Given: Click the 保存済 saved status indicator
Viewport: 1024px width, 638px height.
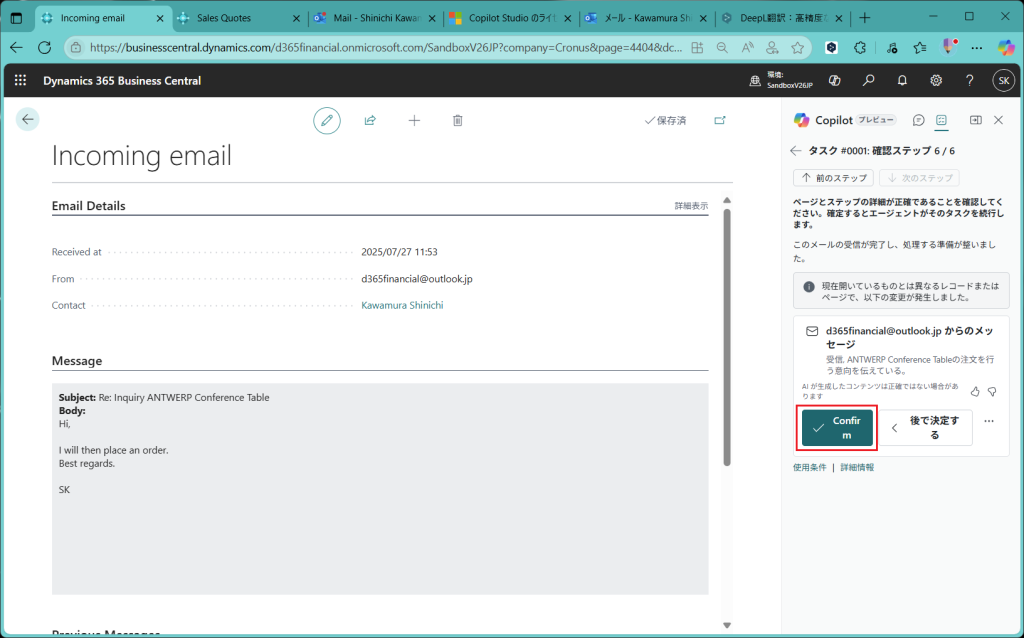Looking at the screenshot, I should pos(665,121).
